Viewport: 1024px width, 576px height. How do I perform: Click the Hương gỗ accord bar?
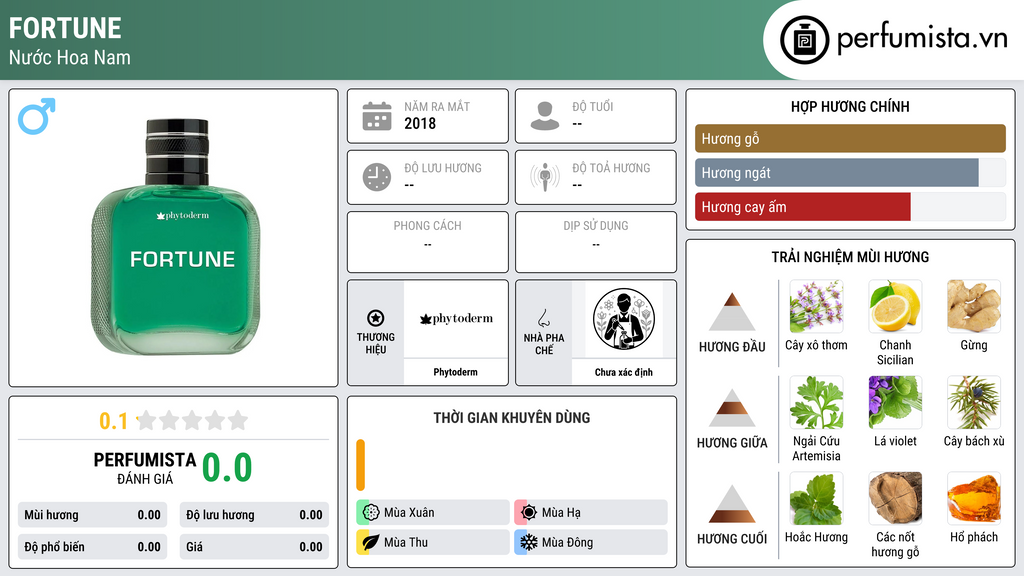[850, 138]
